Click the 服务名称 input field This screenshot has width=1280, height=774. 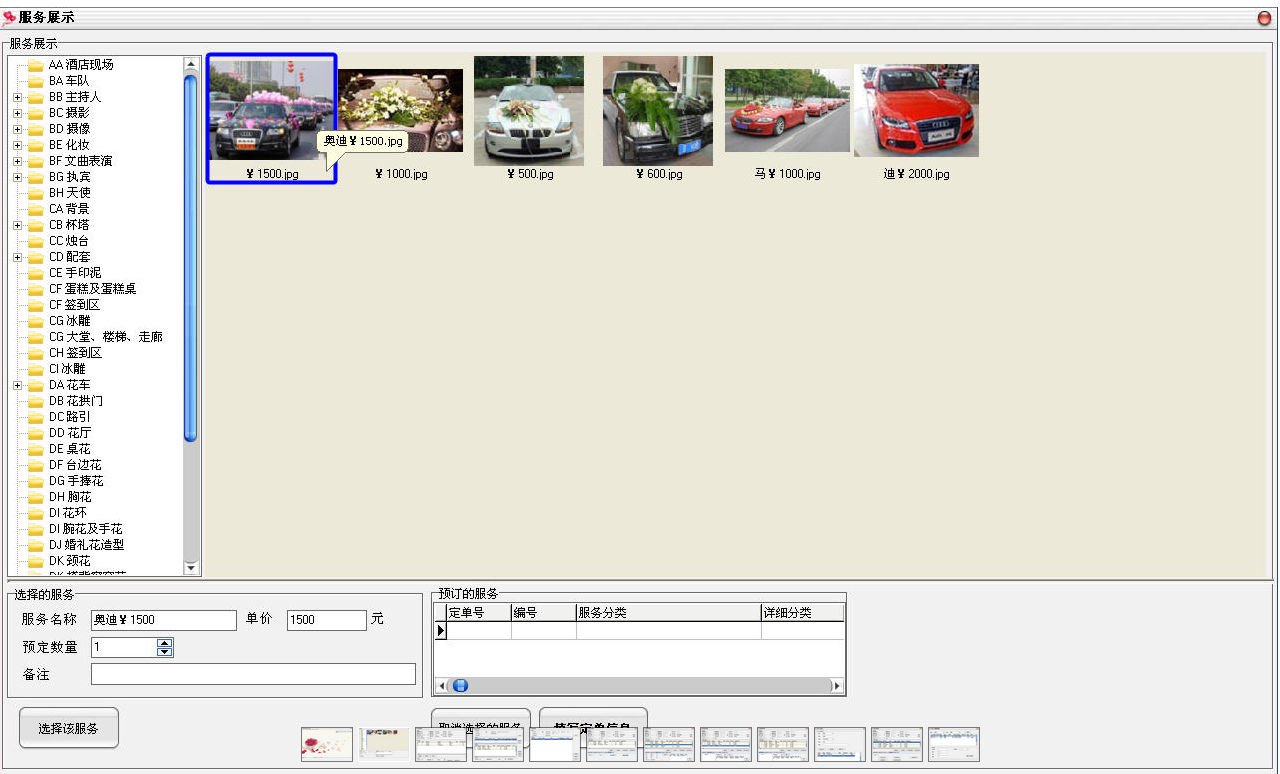tap(164, 620)
